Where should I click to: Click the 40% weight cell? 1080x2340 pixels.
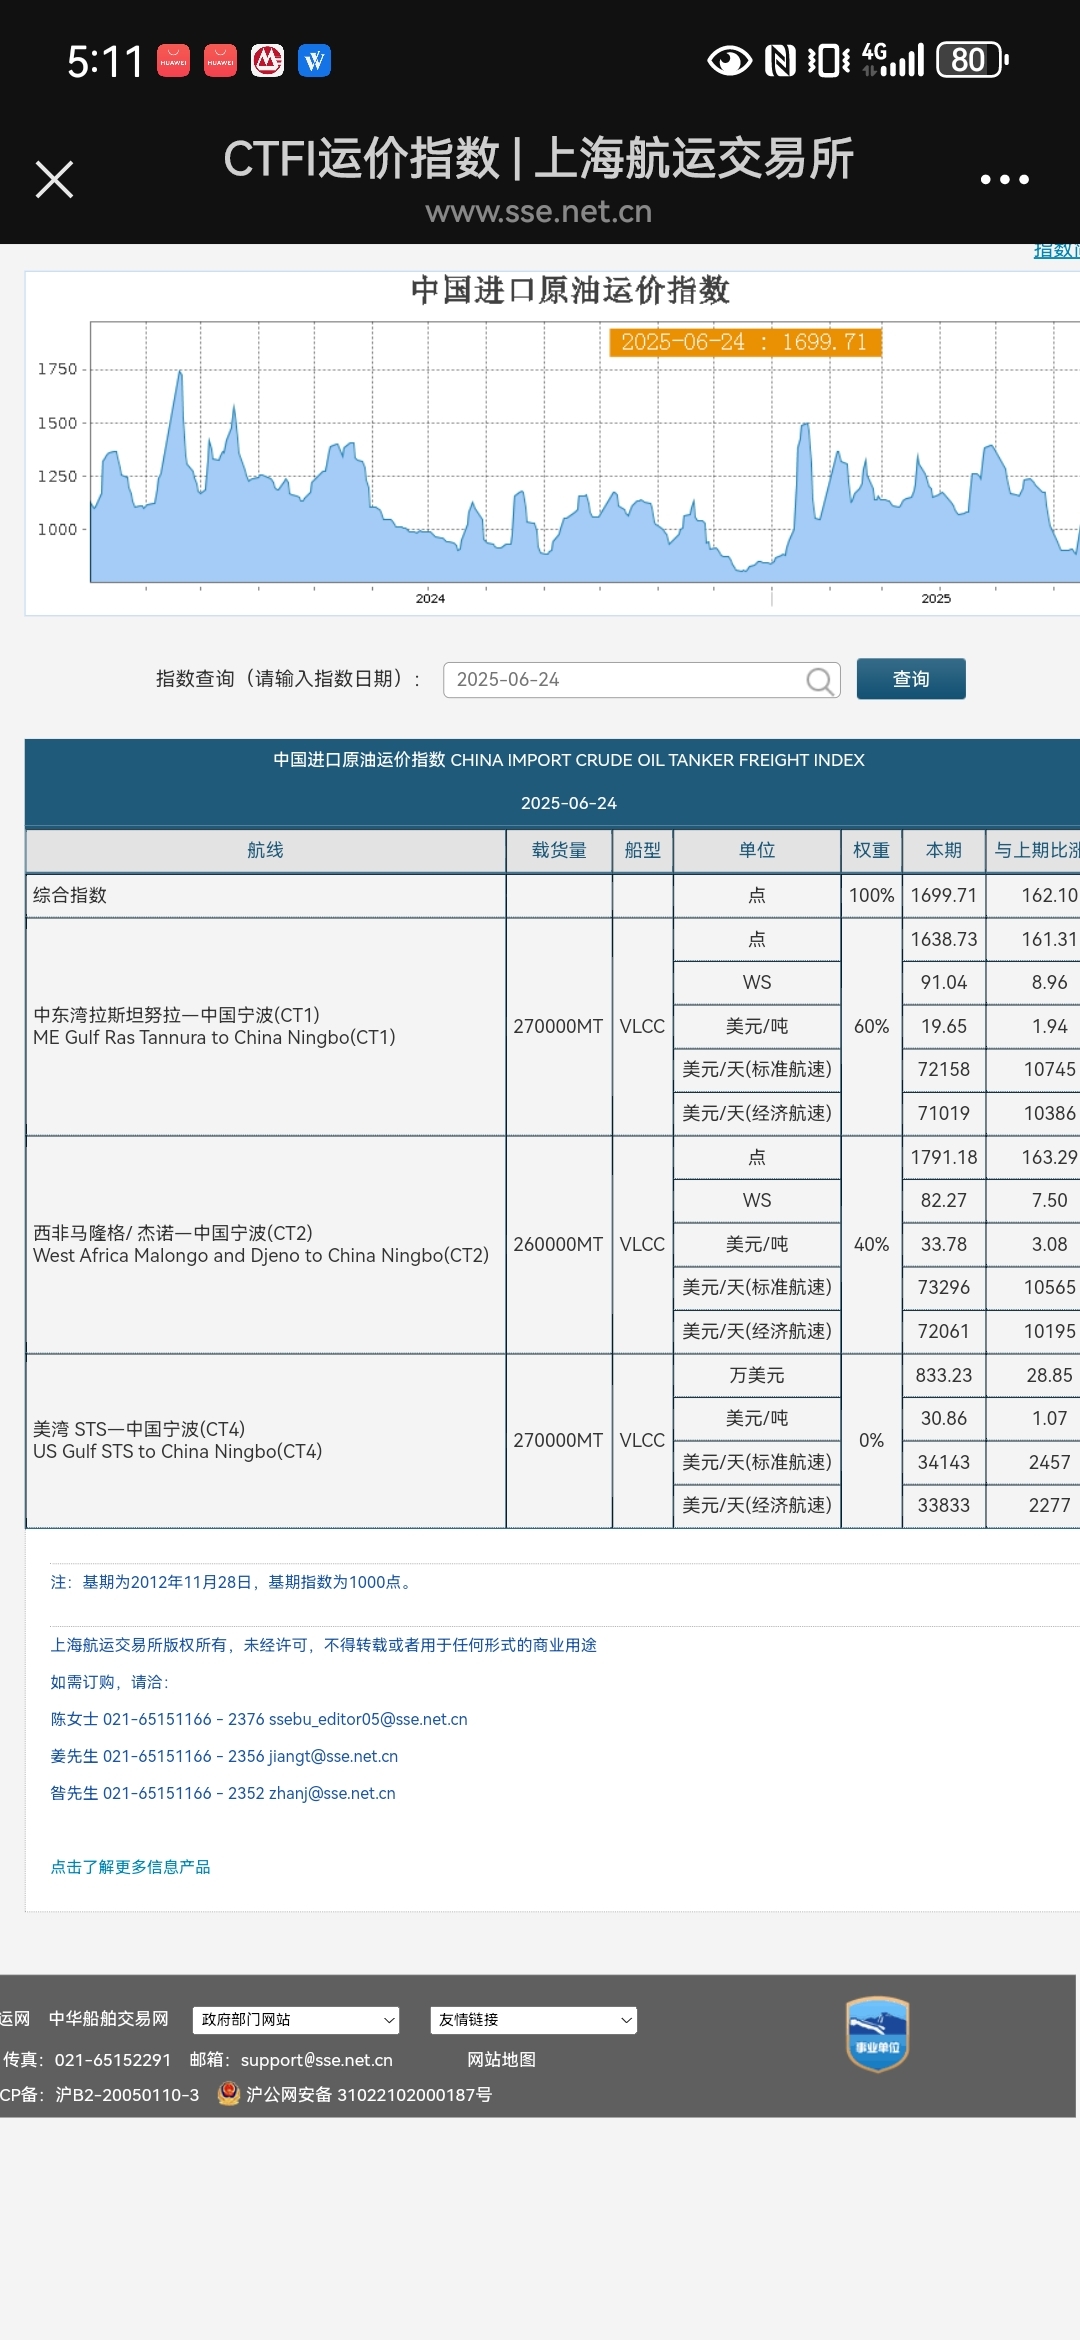coord(871,1245)
